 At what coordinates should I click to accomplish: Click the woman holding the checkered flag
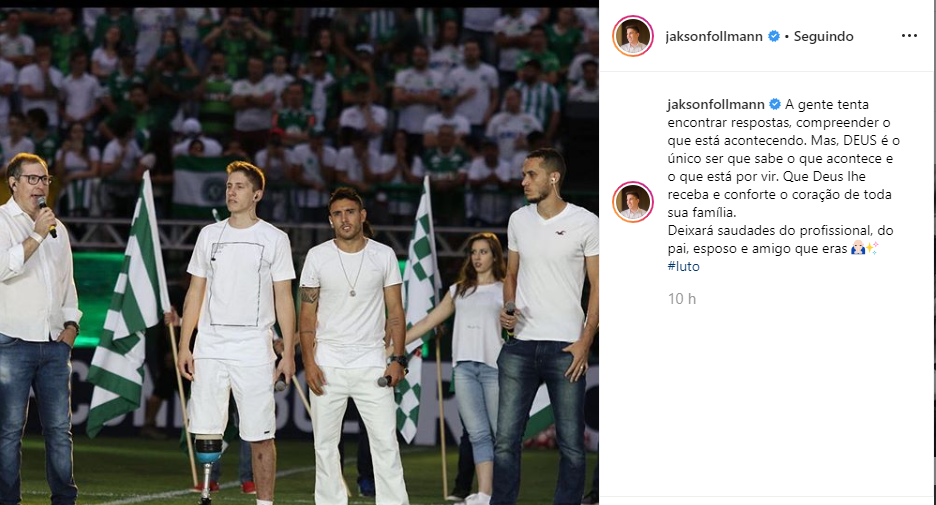click(x=472, y=358)
